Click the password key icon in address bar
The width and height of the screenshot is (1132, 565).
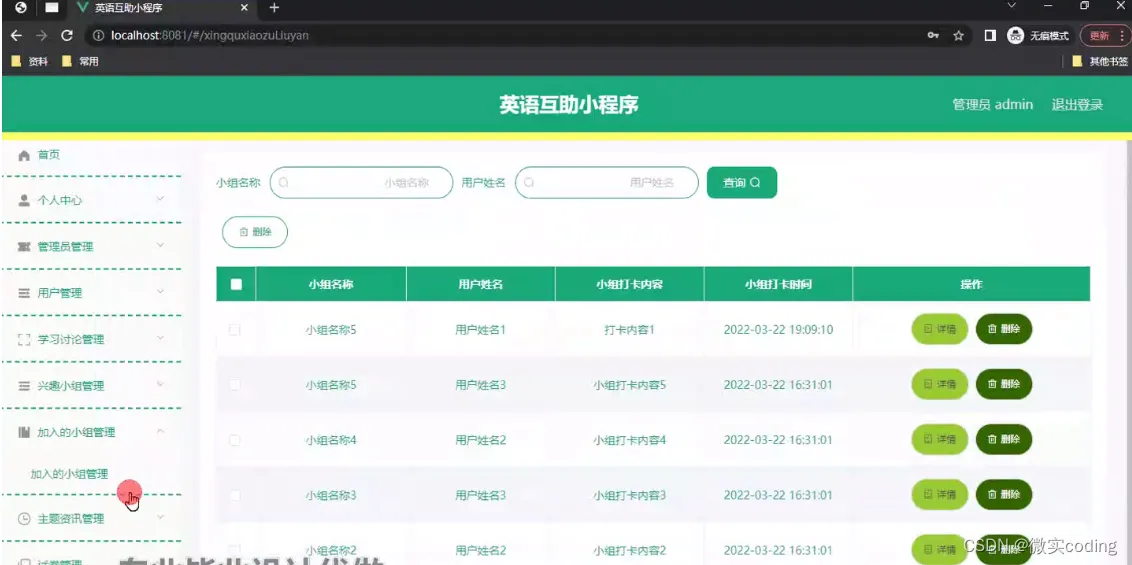[x=933, y=35]
